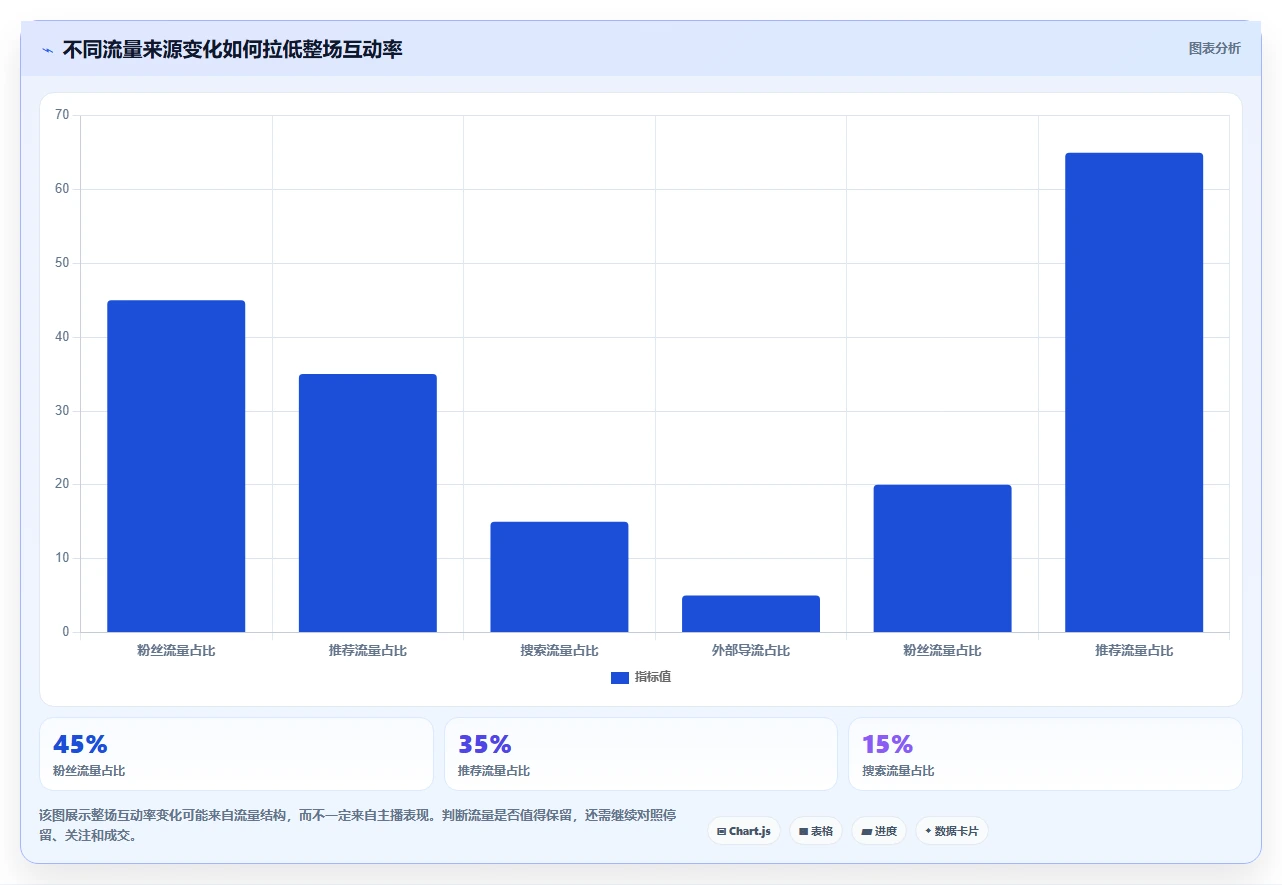Viewport: 1282px width, 885px height.
Task: Select the 推荐流量占比 bar reaching 35
Action: coord(368,503)
